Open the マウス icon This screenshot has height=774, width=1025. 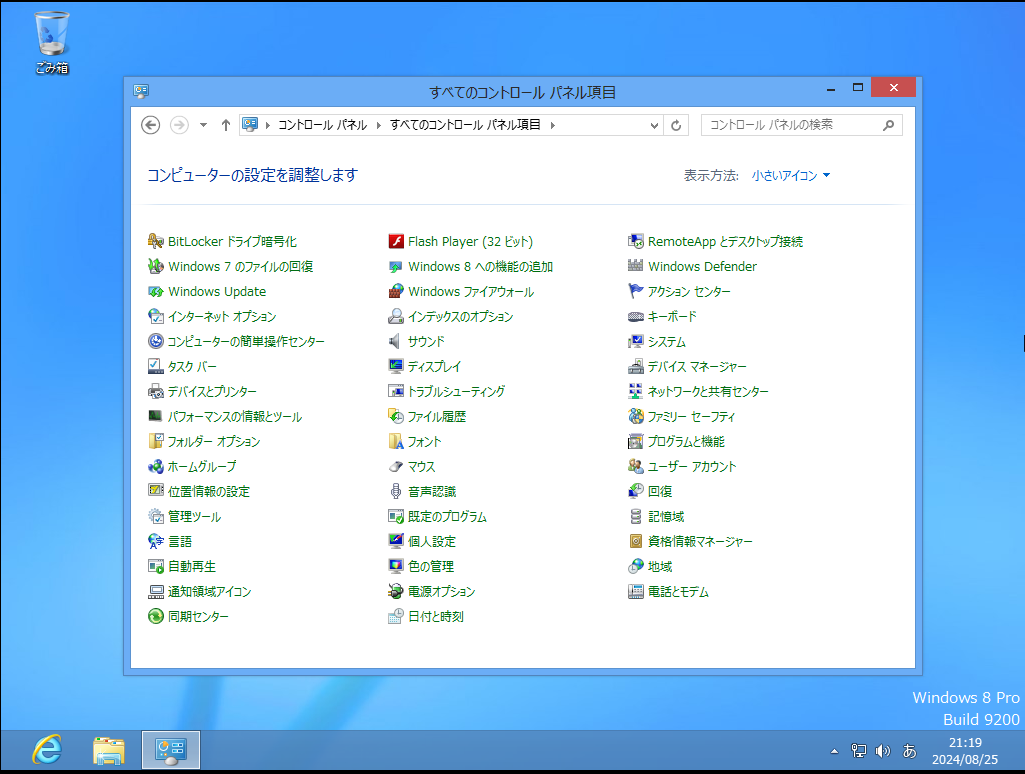tap(395, 466)
